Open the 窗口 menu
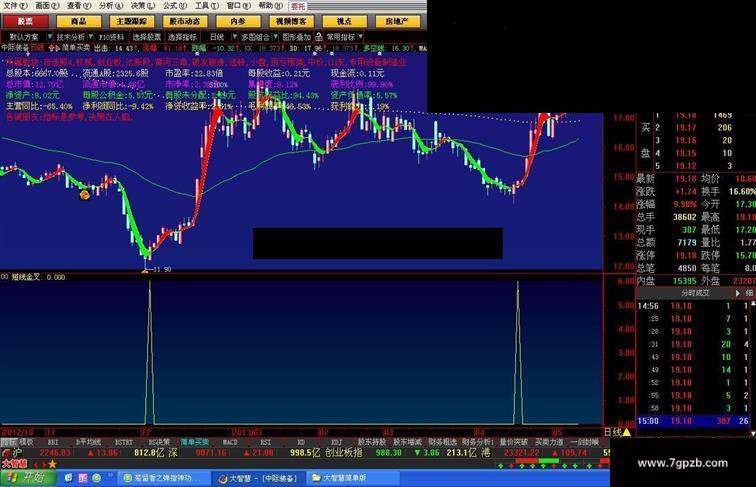 pyautogui.click(x=238, y=6)
